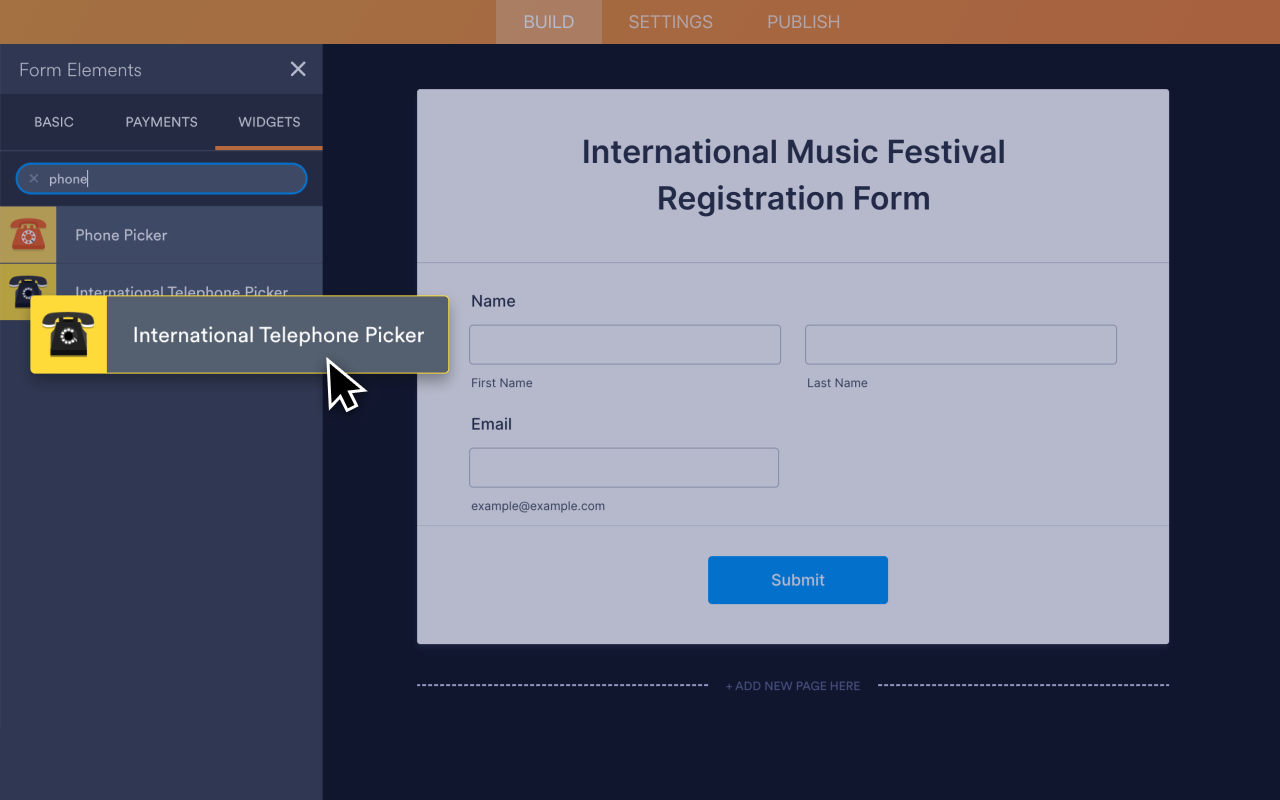Click the Email input field
The width and height of the screenshot is (1280, 800).
pyautogui.click(x=623, y=467)
